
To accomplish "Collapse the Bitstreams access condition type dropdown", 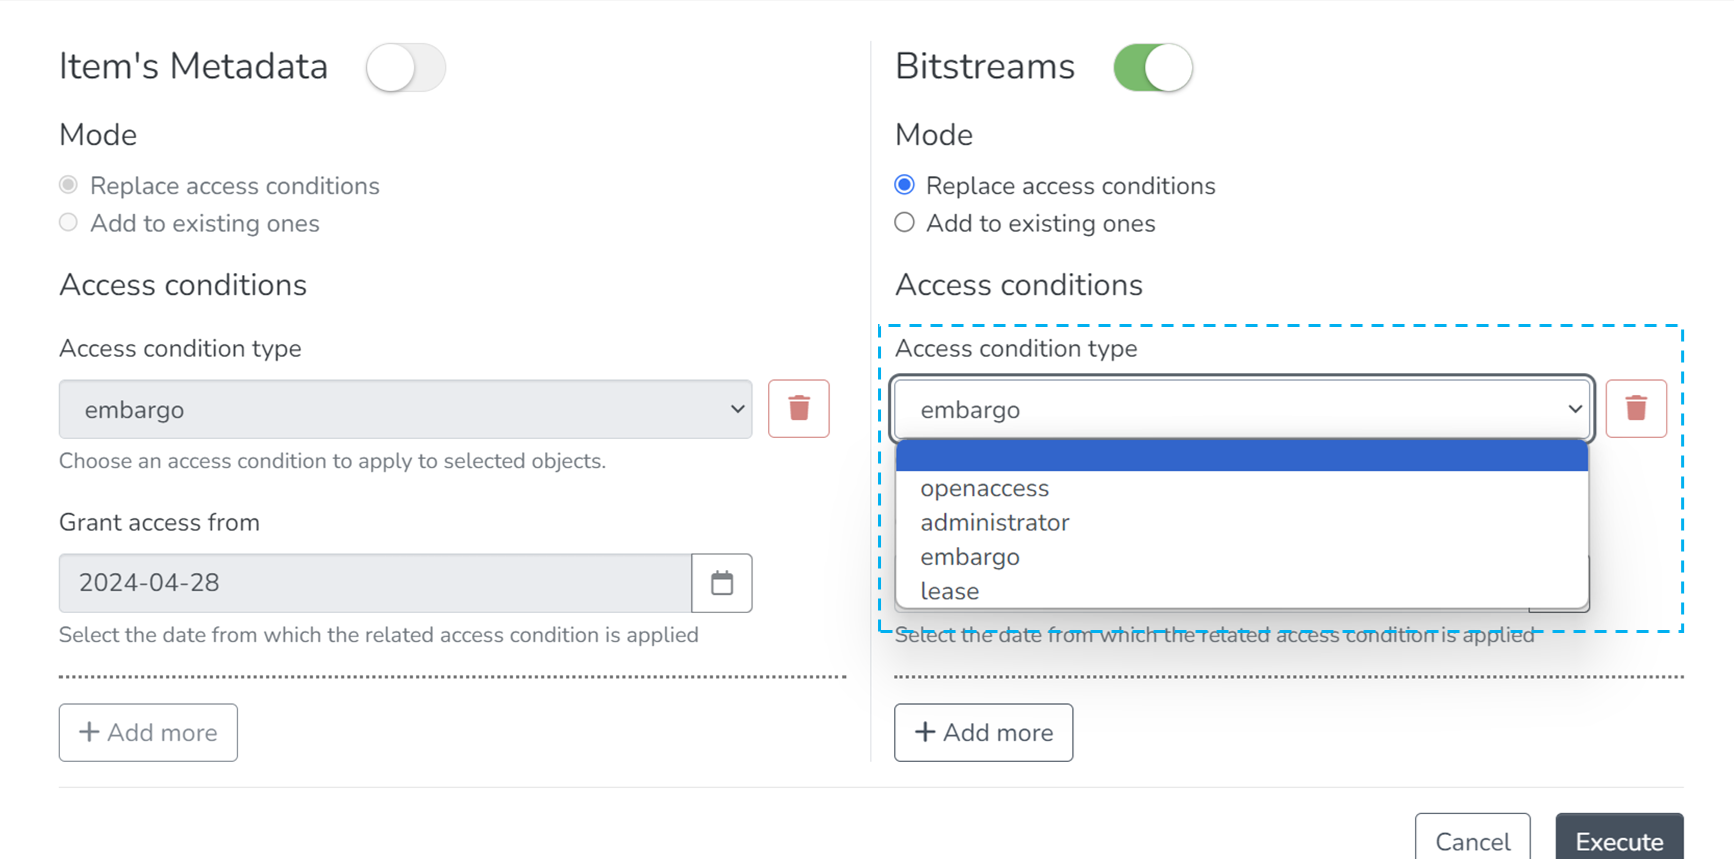I will click(1241, 409).
